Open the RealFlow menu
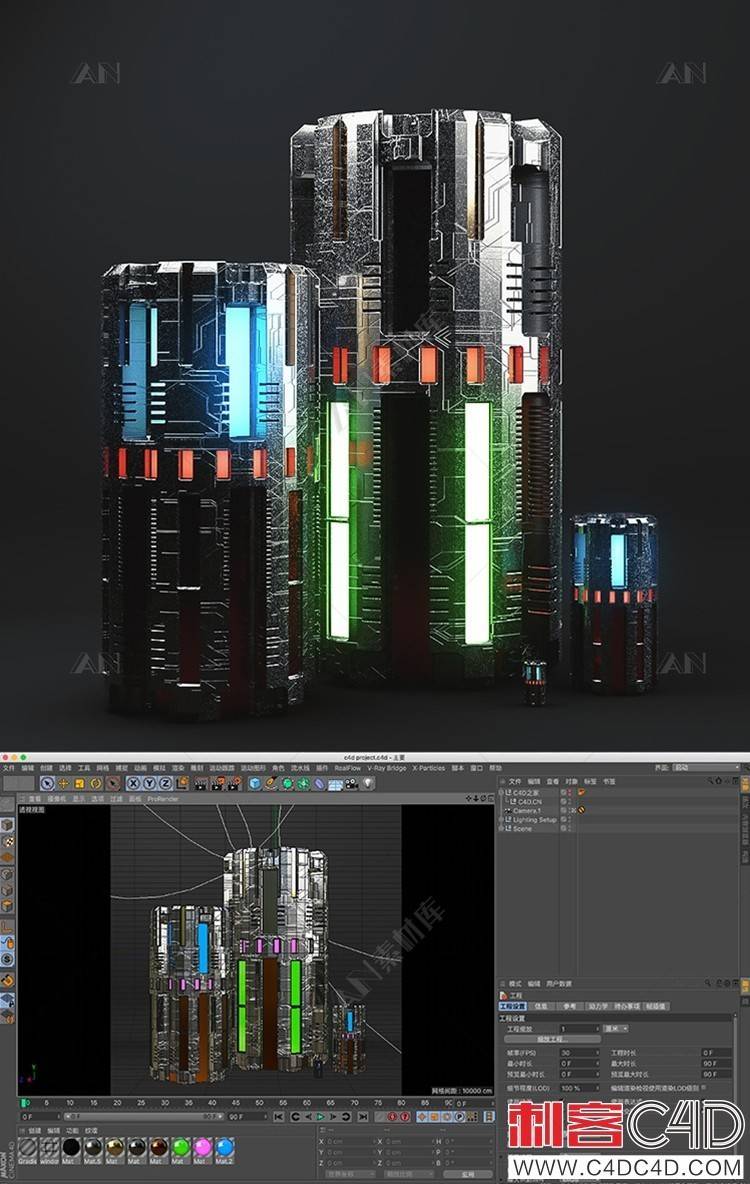The height and width of the screenshot is (1184, 750). (347, 768)
